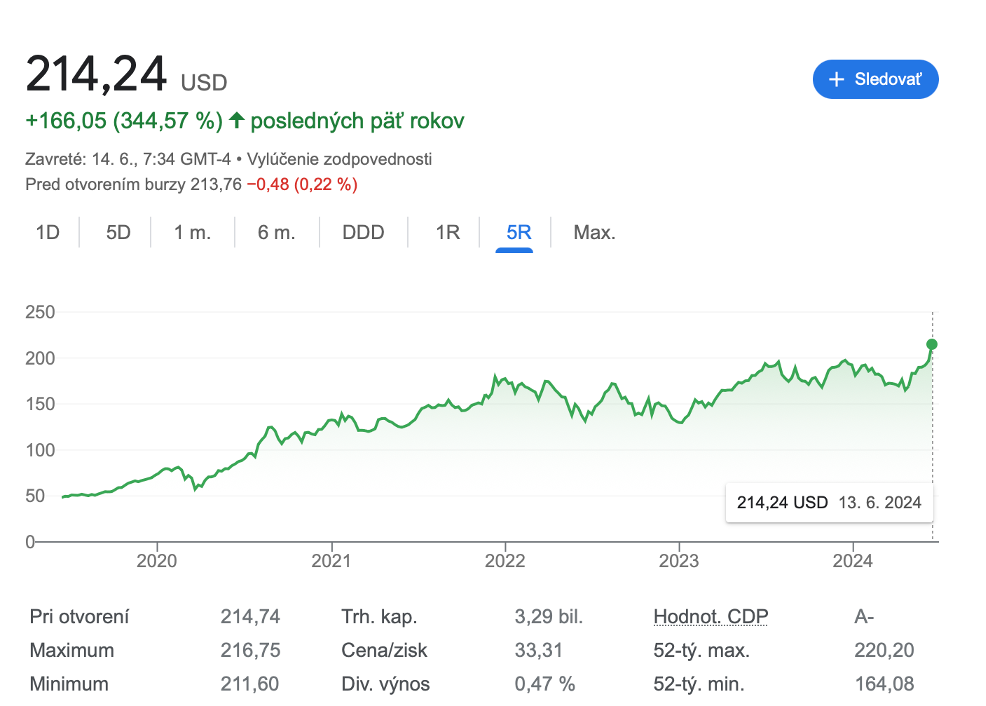Click the plus icon on Sledovať
Screen dimensions: 986x706
838,79
